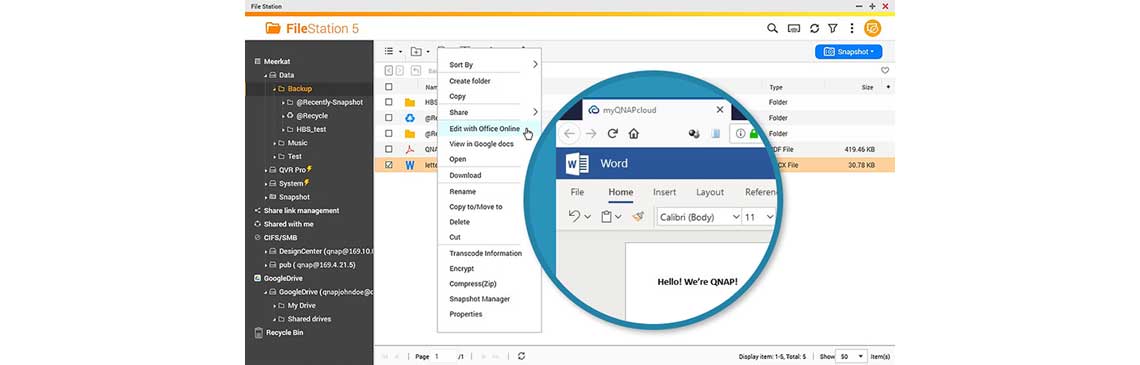The image size is (1140, 365).
Task: Click browser reload icon in myQNAPcloud window
Action: pyautogui.click(x=612, y=134)
